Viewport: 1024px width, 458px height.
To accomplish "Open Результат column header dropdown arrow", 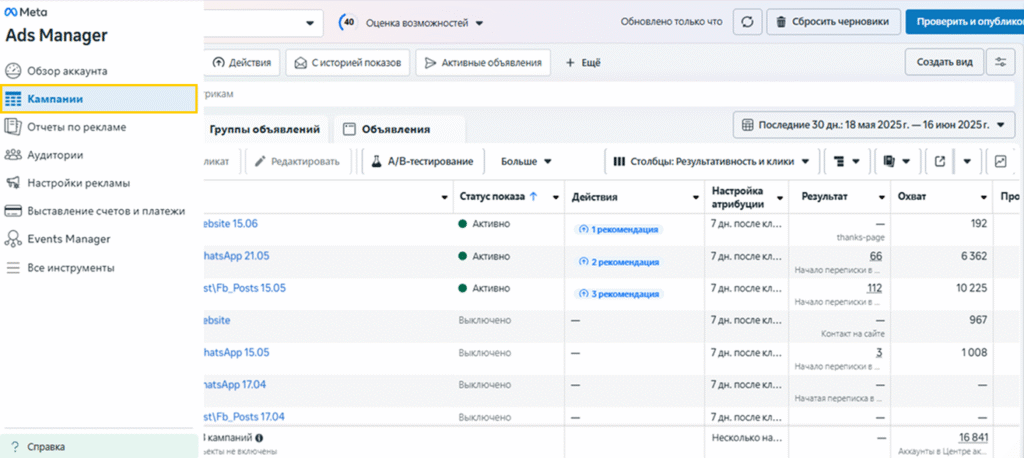I will click(882, 197).
